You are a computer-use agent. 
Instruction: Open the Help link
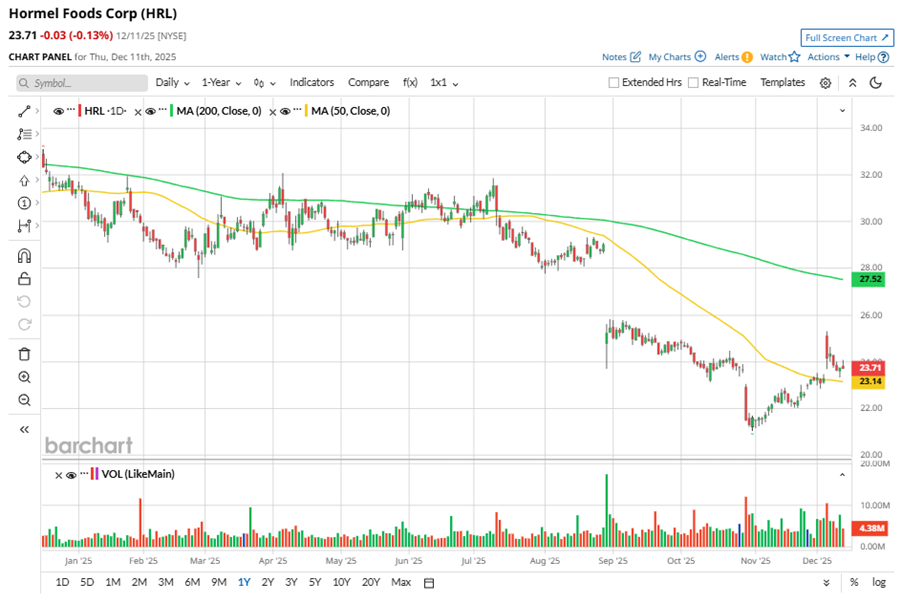click(872, 56)
